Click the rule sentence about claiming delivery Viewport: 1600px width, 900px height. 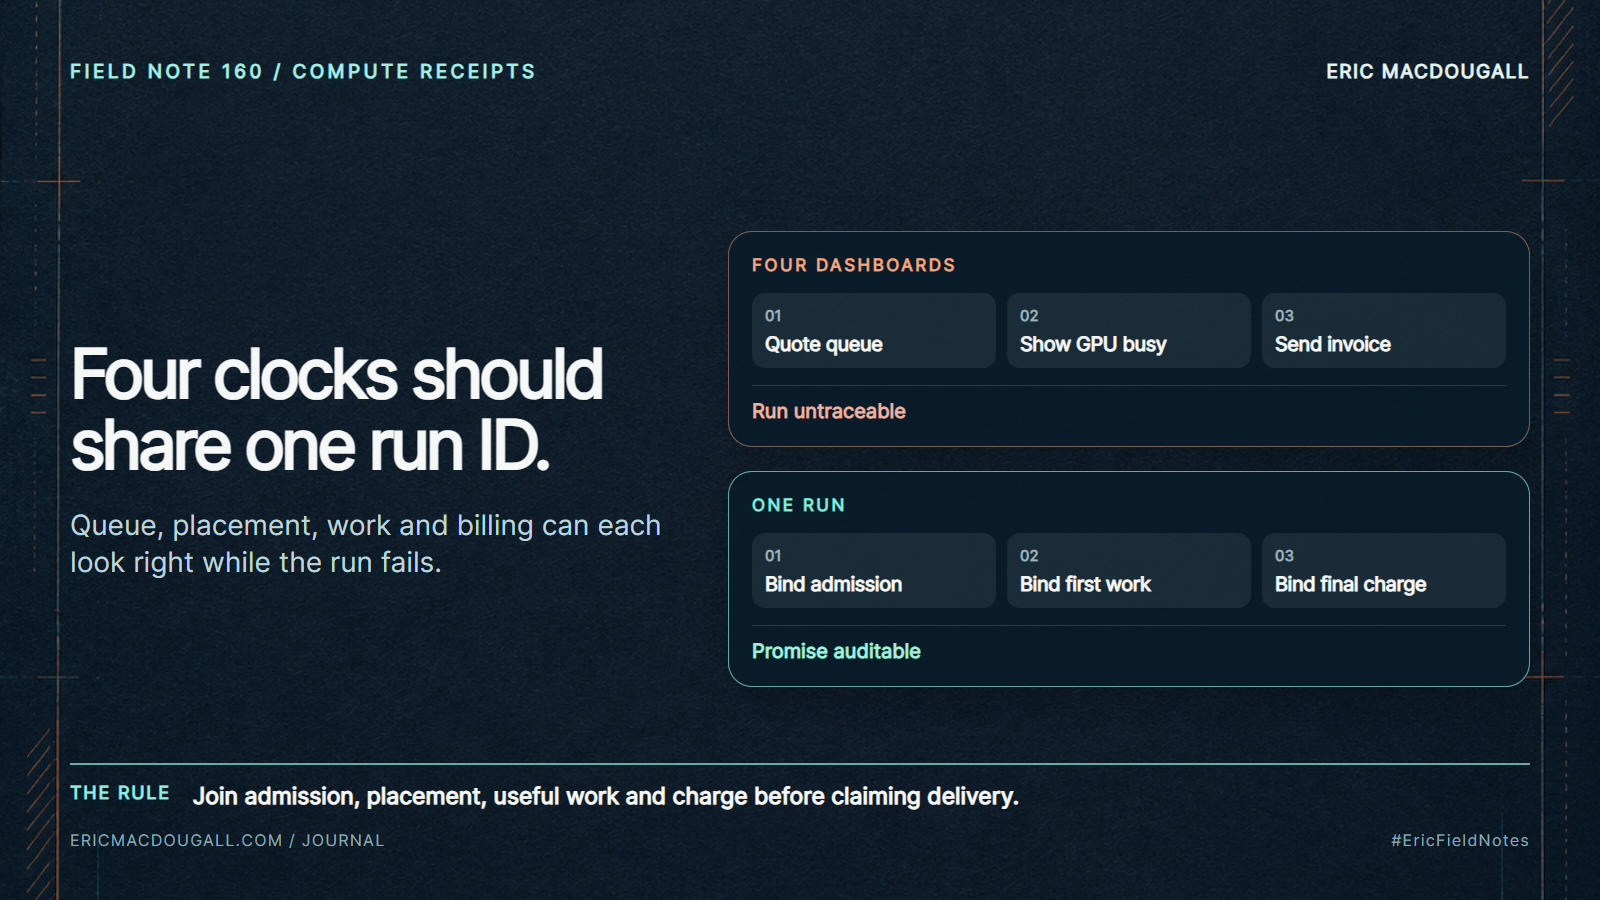pos(605,796)
